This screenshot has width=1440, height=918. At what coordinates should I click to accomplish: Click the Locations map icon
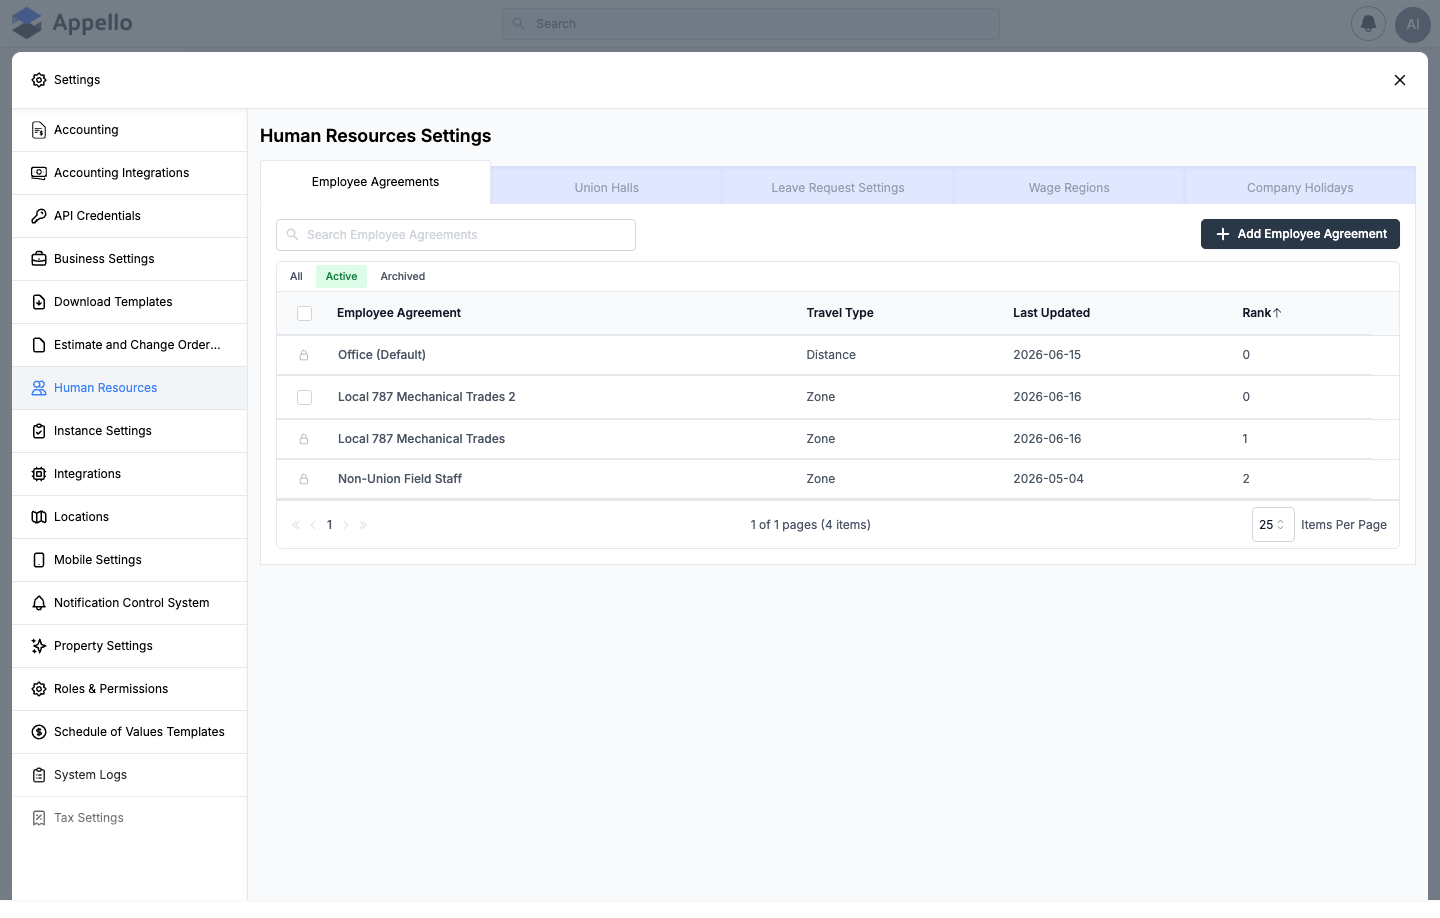(39, 517)
